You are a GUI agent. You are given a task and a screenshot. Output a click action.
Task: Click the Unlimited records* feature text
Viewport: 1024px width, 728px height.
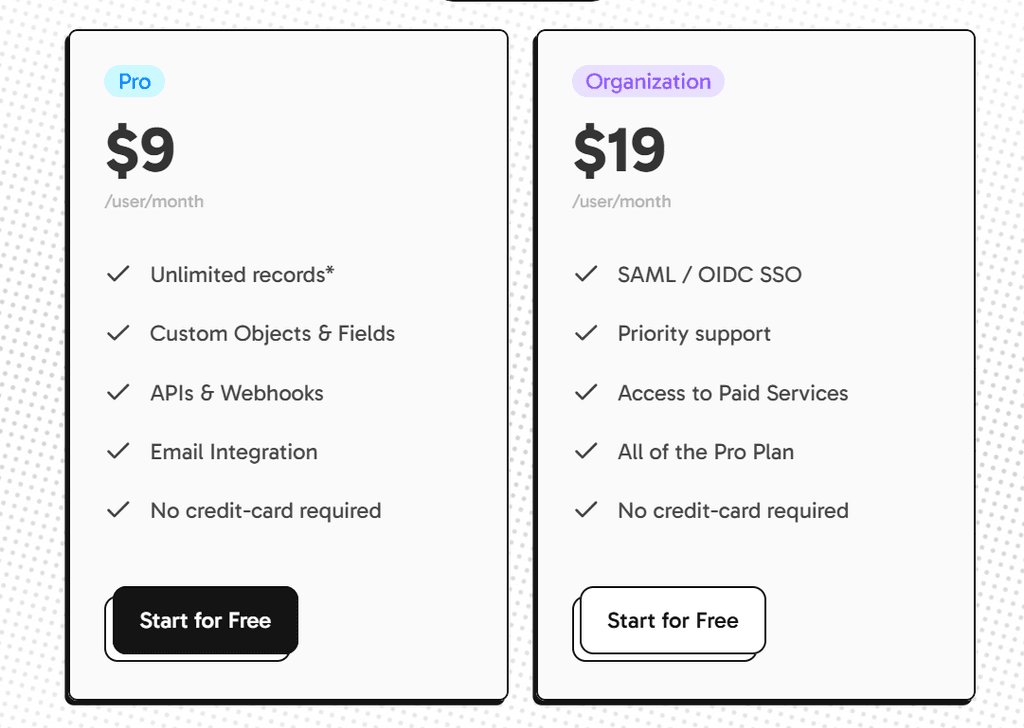click(x=242, y=275)
